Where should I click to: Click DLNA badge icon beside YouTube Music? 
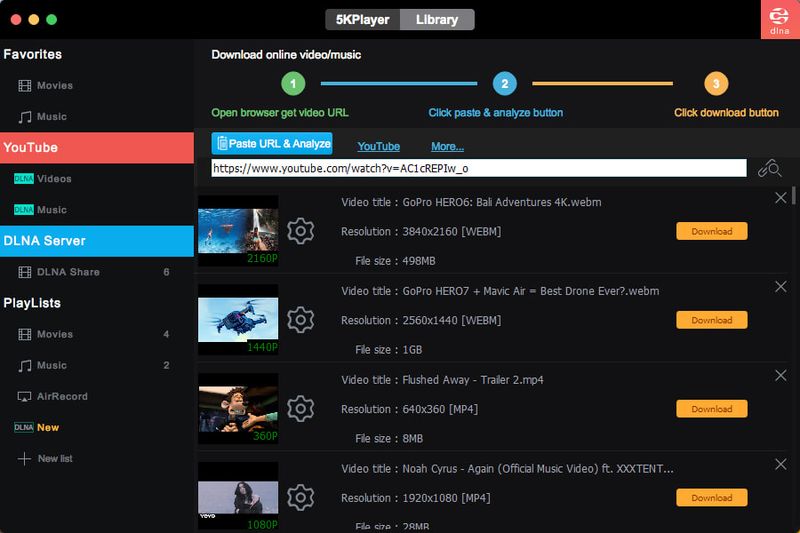tap(23, 210)
